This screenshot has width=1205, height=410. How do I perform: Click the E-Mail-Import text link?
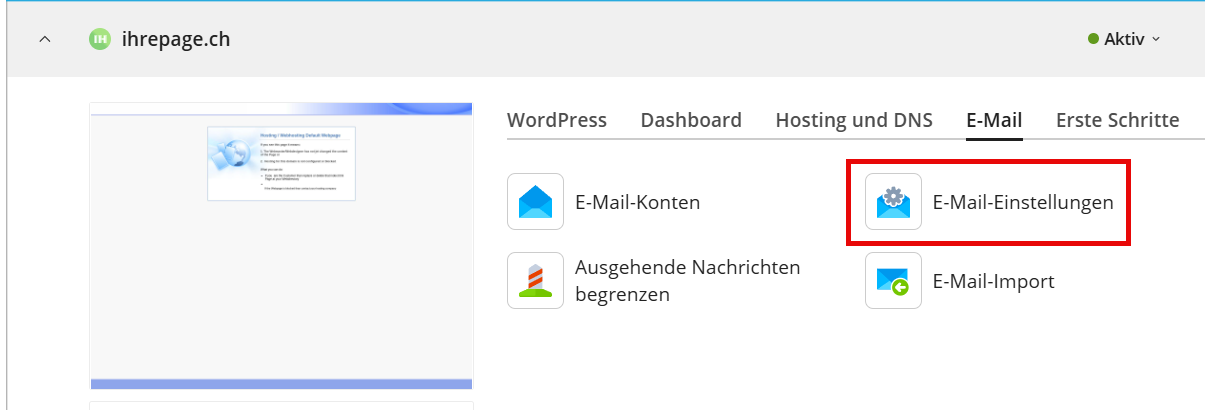coord(993,282)
